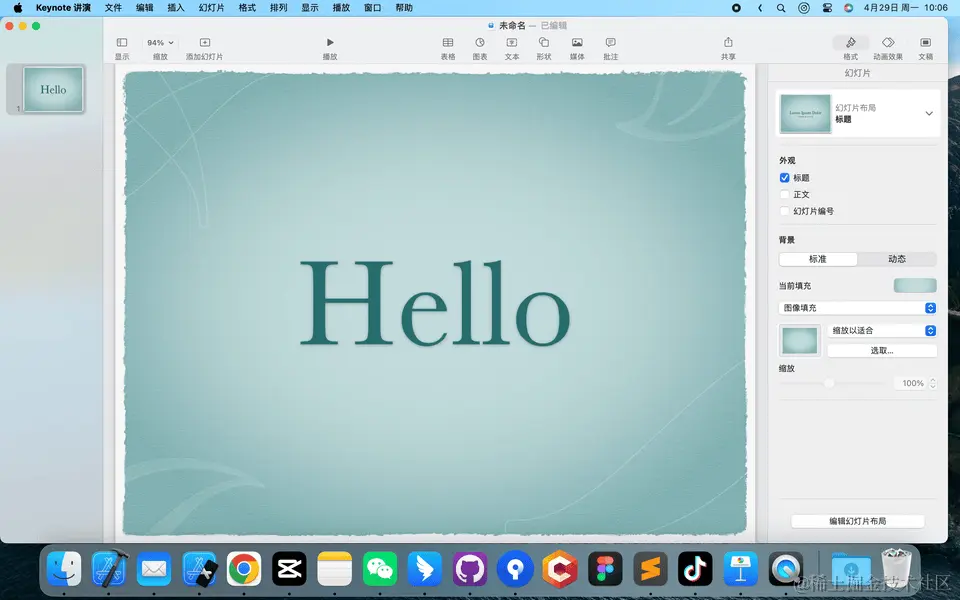Open Control Center in menu bar
The image size is (960, 600).
point(827,8)
